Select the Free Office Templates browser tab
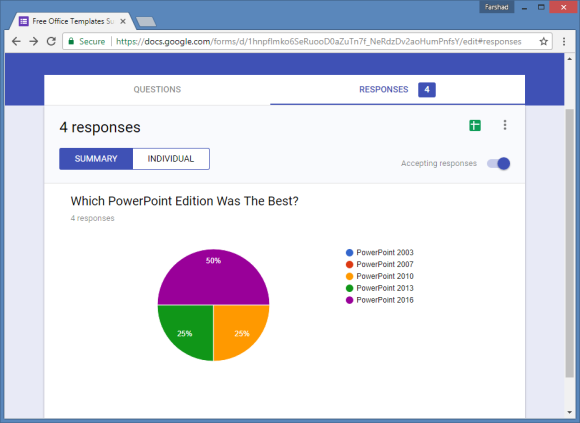 [x=72, y=21]
